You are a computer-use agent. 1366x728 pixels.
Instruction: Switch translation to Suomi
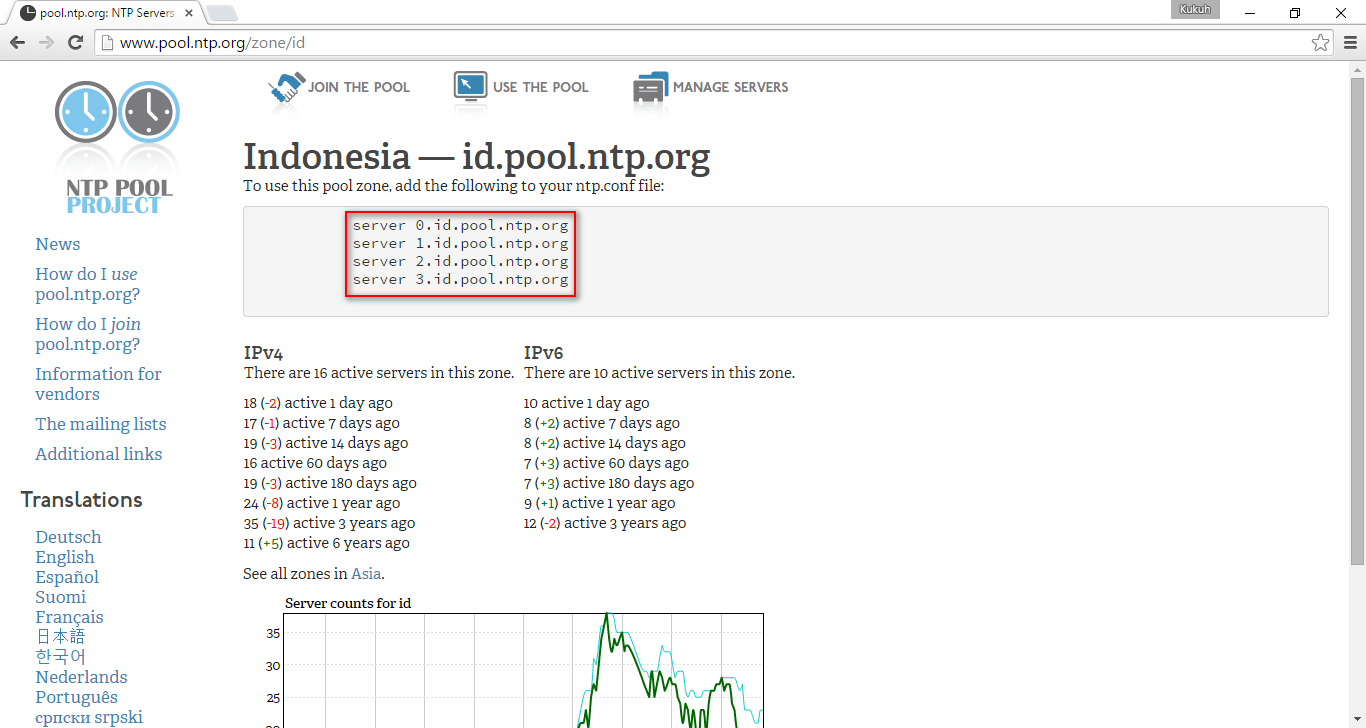(60, 597)
